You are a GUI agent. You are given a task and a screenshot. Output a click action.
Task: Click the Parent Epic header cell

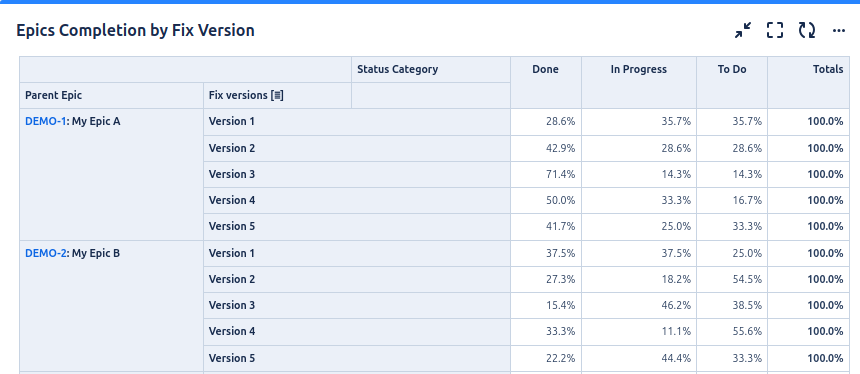pos(112,95)
